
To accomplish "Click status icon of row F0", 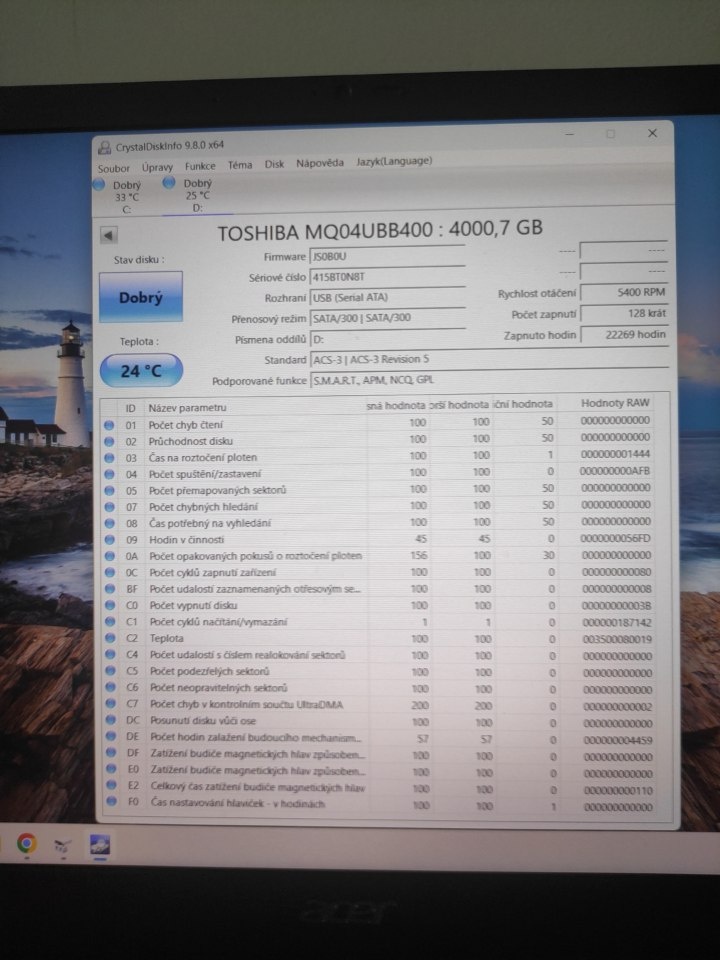I will click(x=111, y=801).
